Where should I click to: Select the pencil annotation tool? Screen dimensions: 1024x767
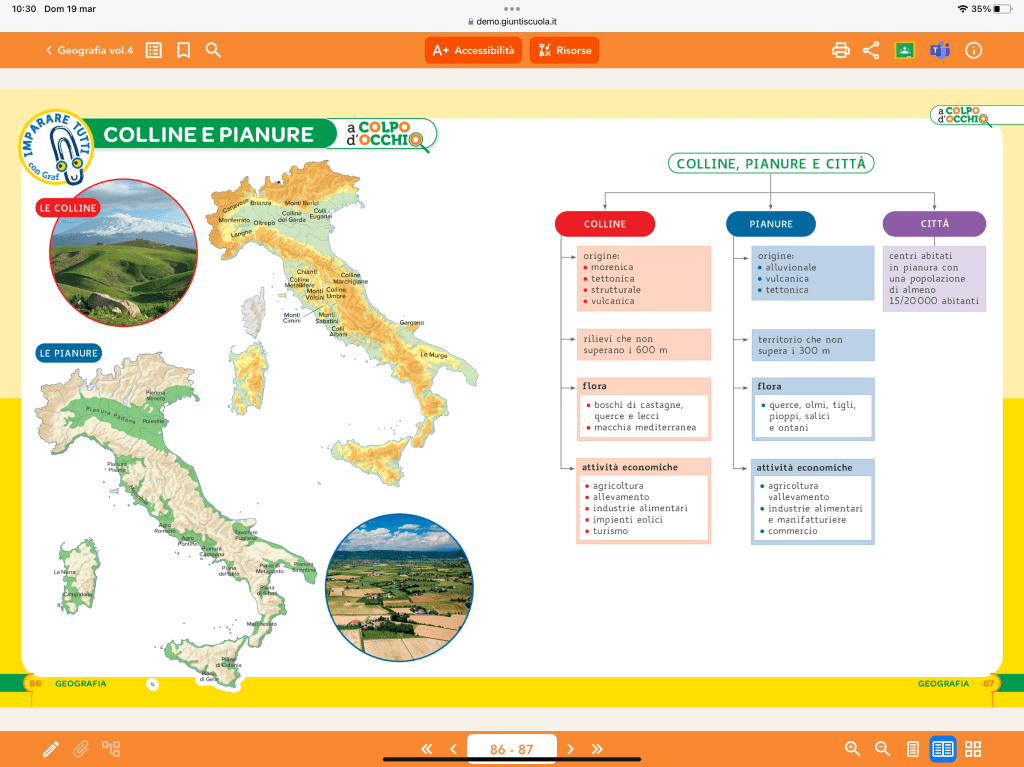pyautogui.click(x=50, y=749)
